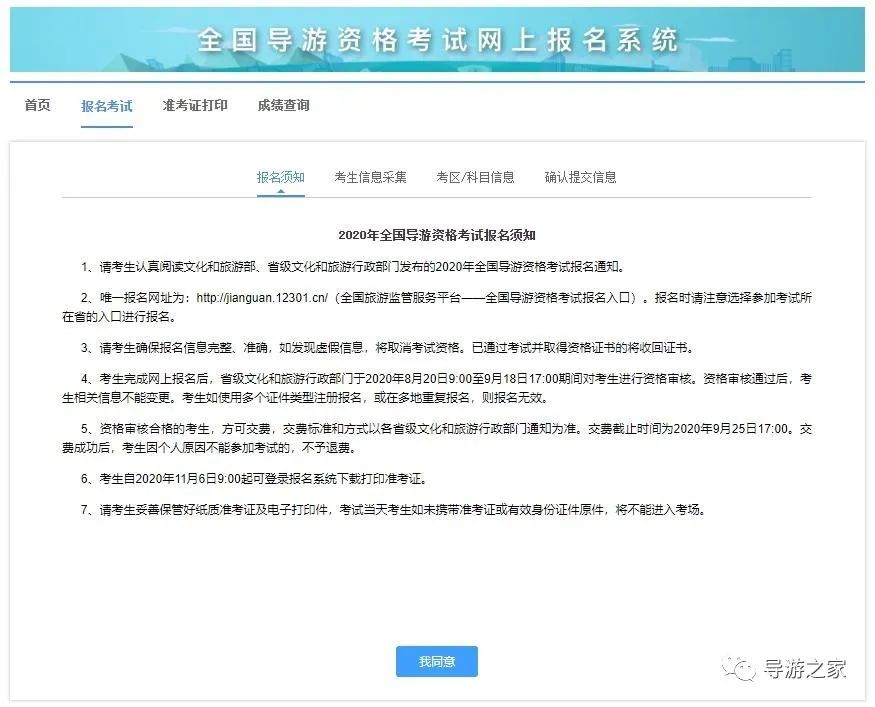Viewport: 875px width, 707px height.
Task: Switch to the 成绩查询 tab
Action: pyautogui.click(x=283, y=105)
